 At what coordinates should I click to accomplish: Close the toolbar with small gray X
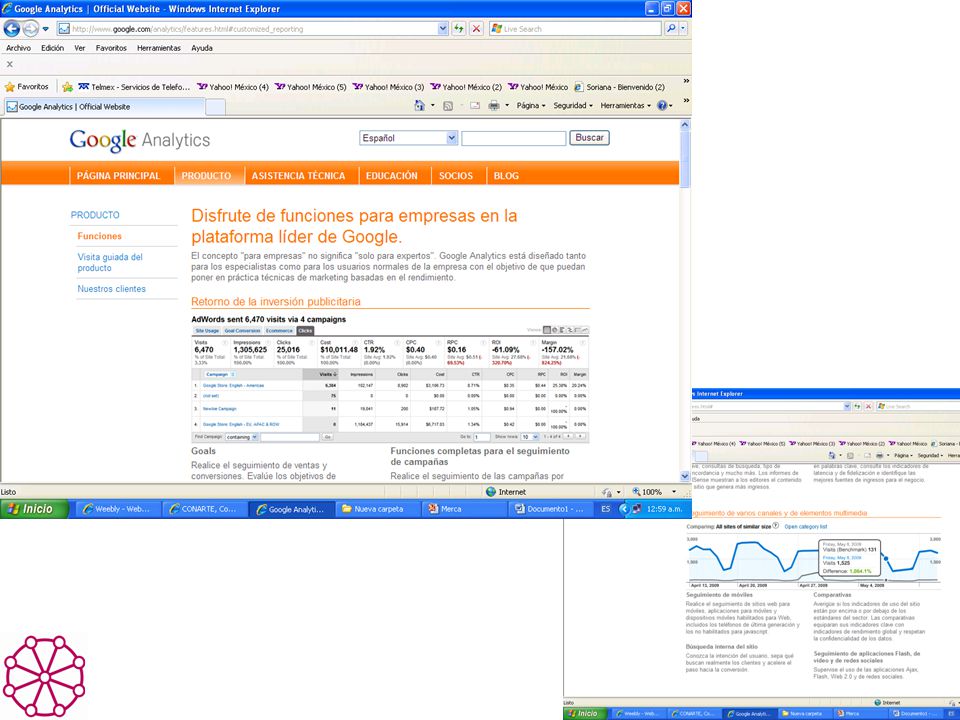9,64
